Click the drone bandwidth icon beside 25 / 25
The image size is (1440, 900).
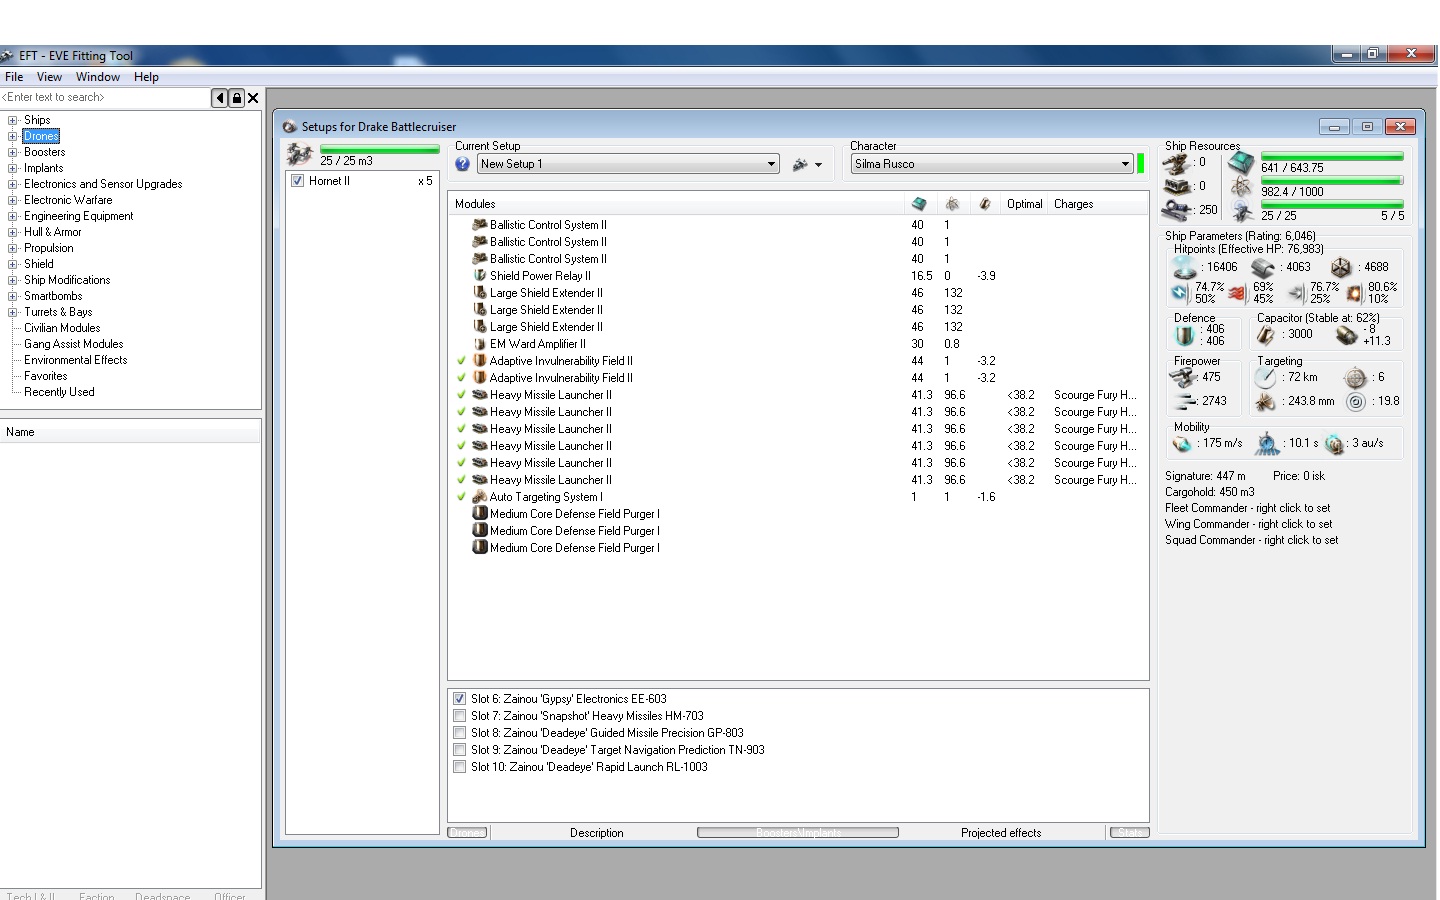pyautogui.click(x=1241, y=211)
